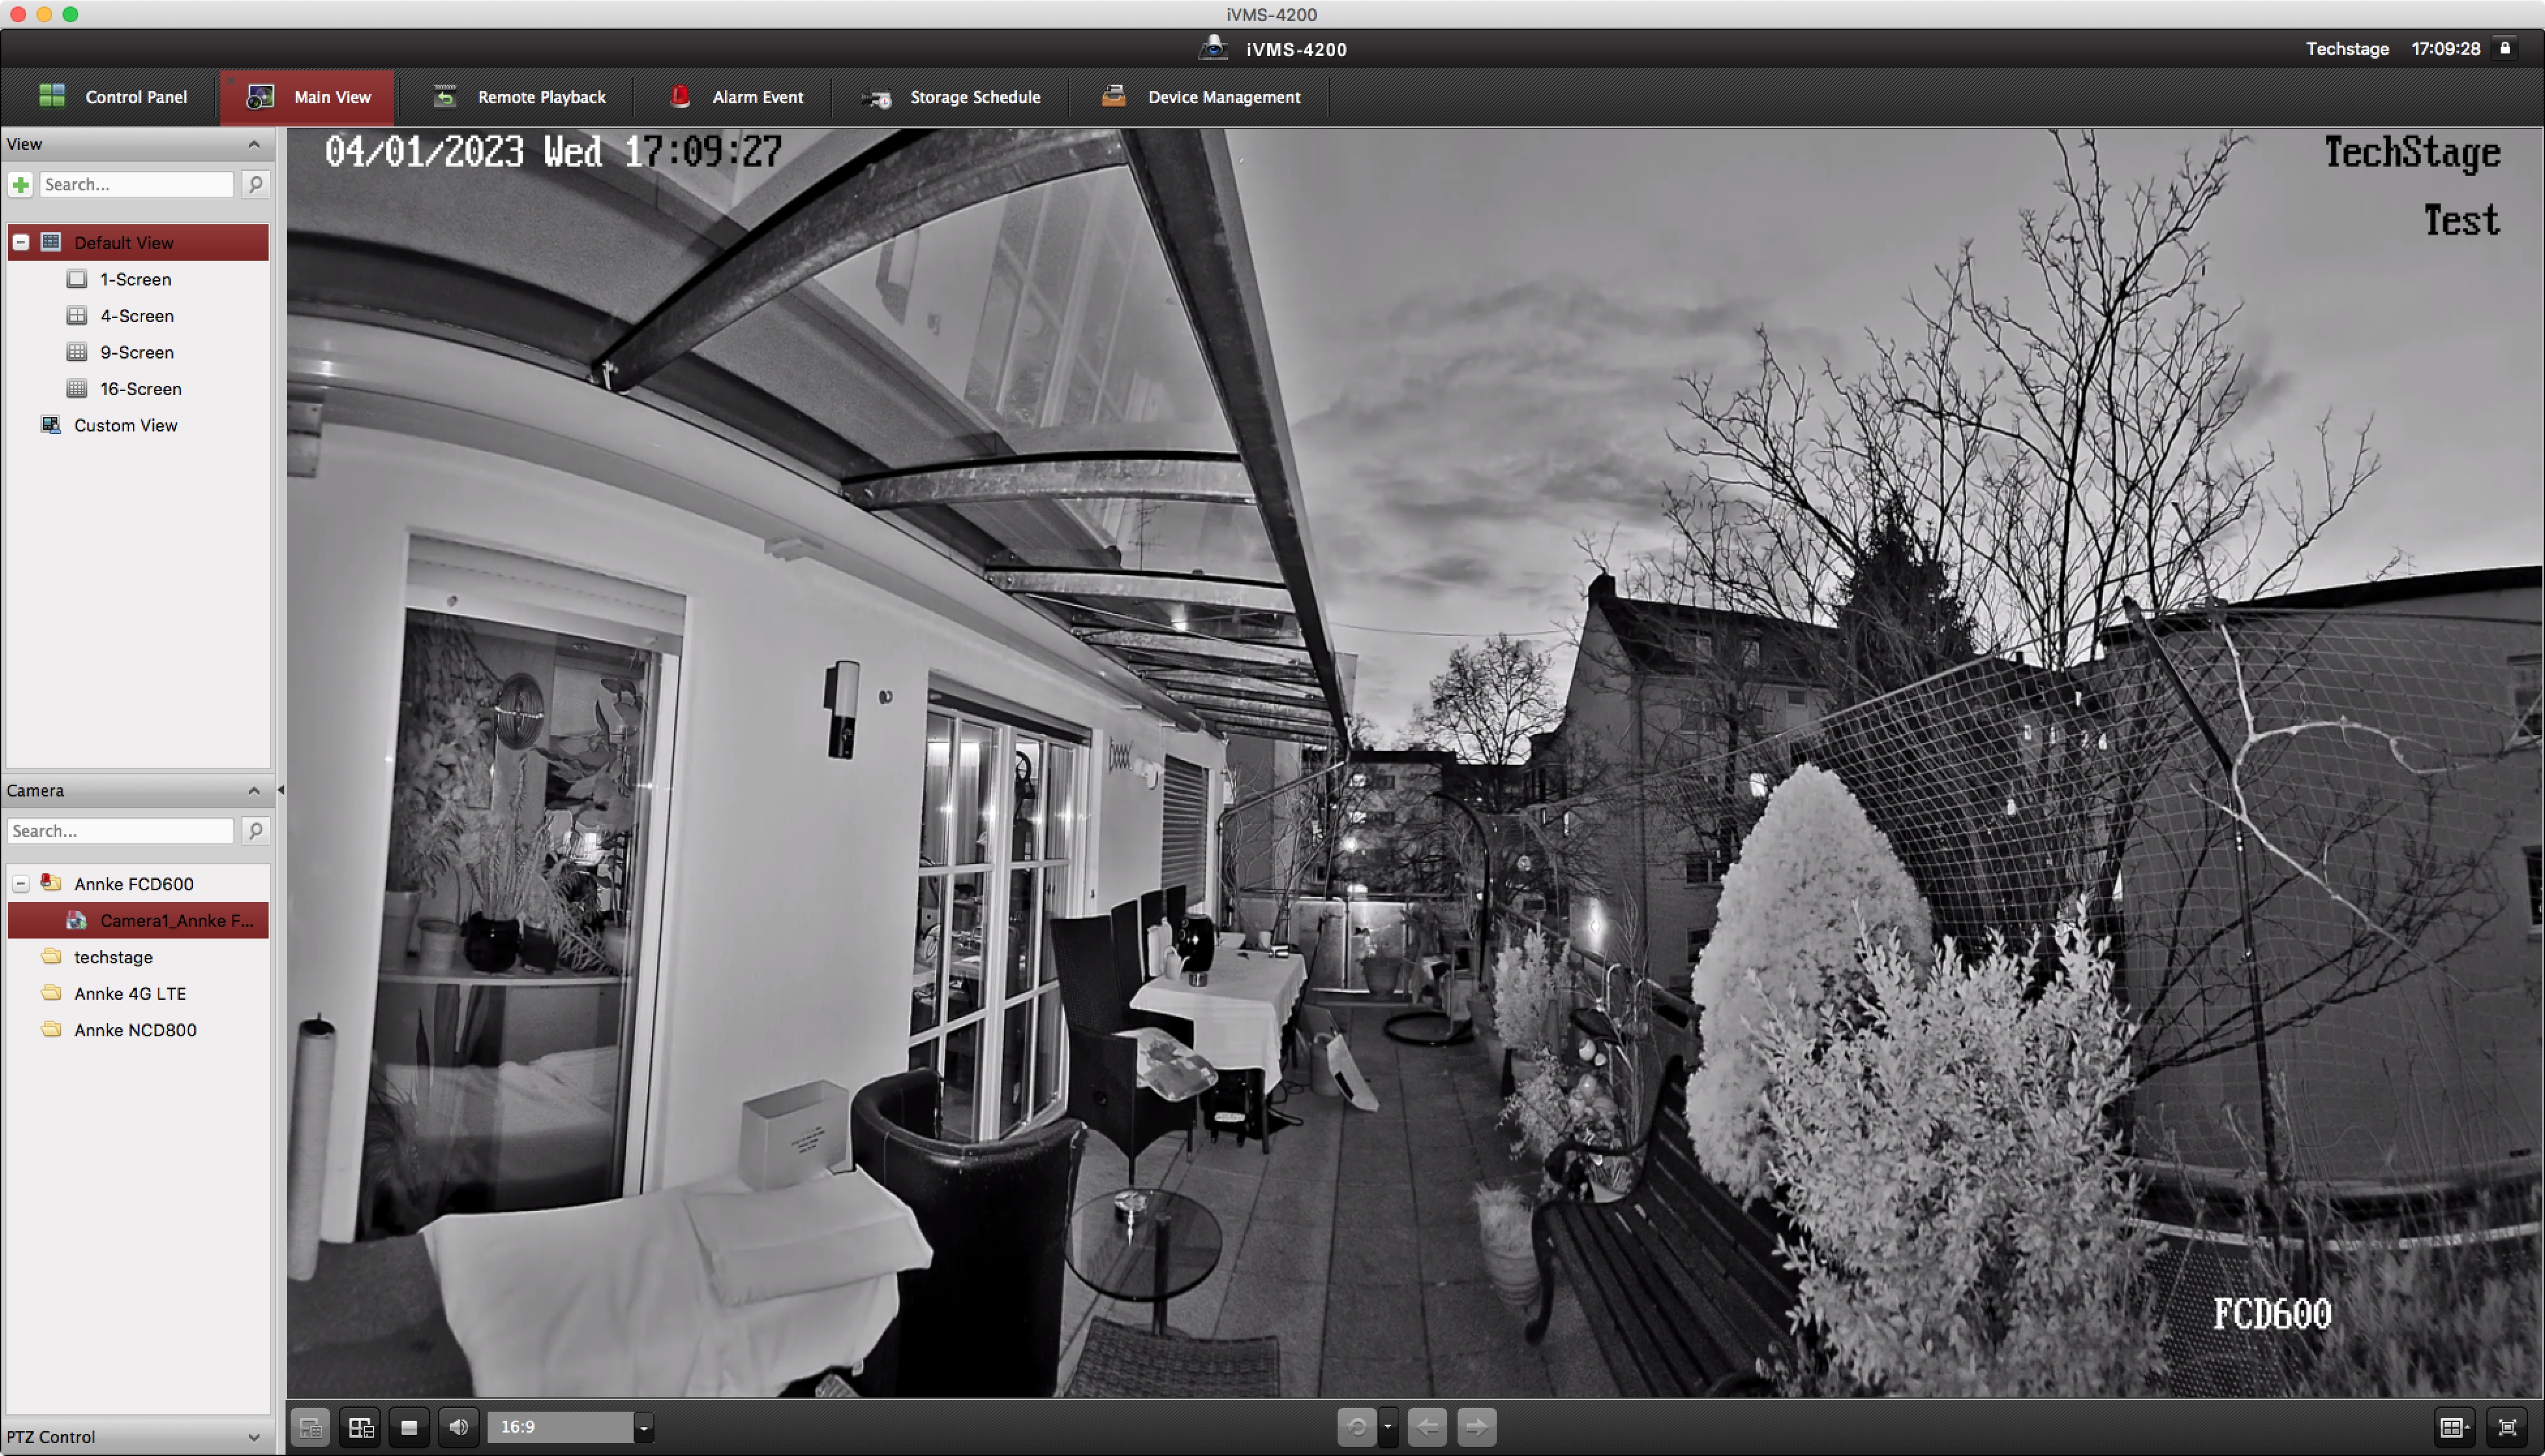Click the Save View As icon
This screenshot has height=1456, width=2545.
tap(361, 1427)
